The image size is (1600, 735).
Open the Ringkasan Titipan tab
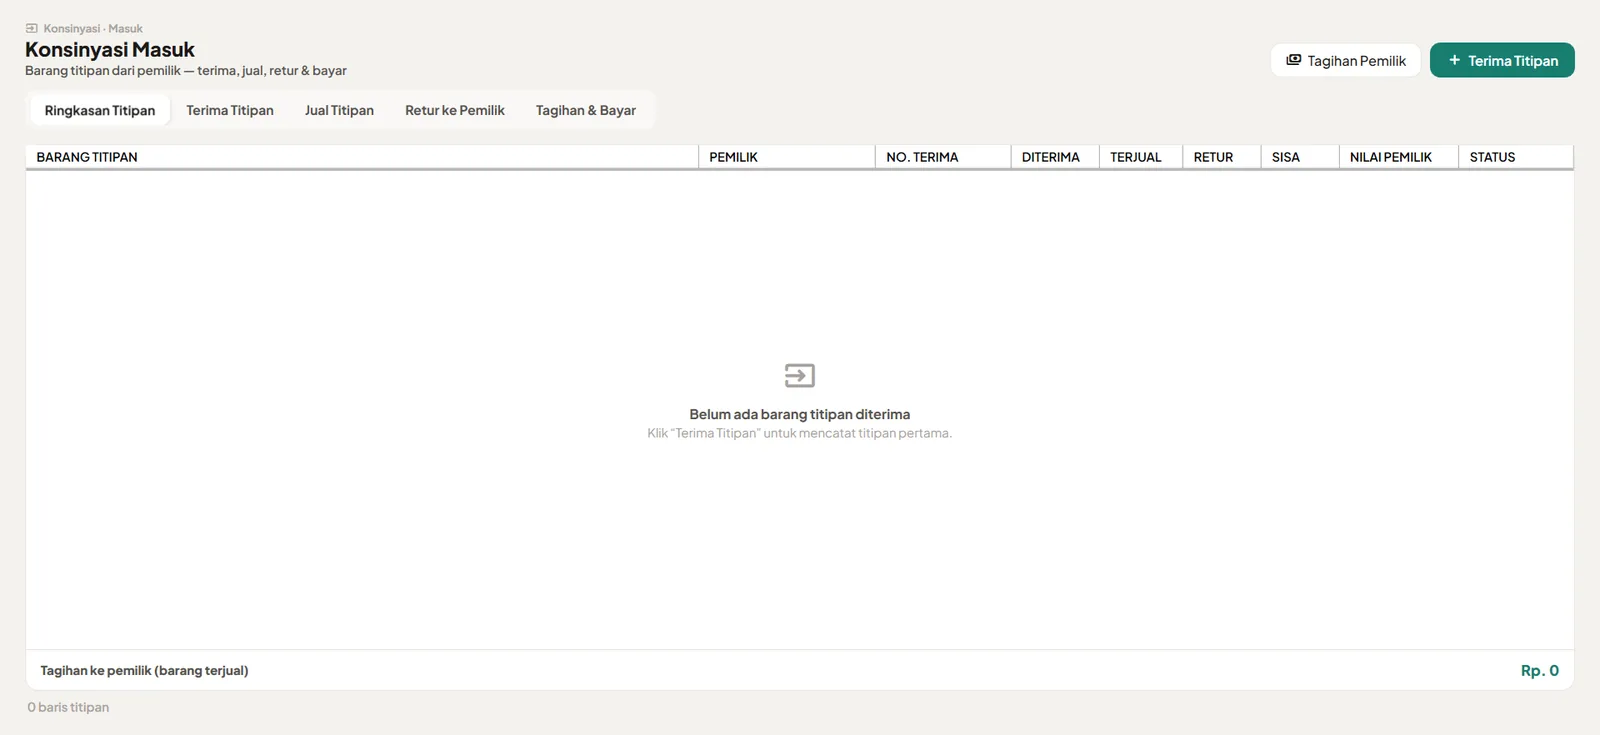pyautogui.click(x=100, y=110)
